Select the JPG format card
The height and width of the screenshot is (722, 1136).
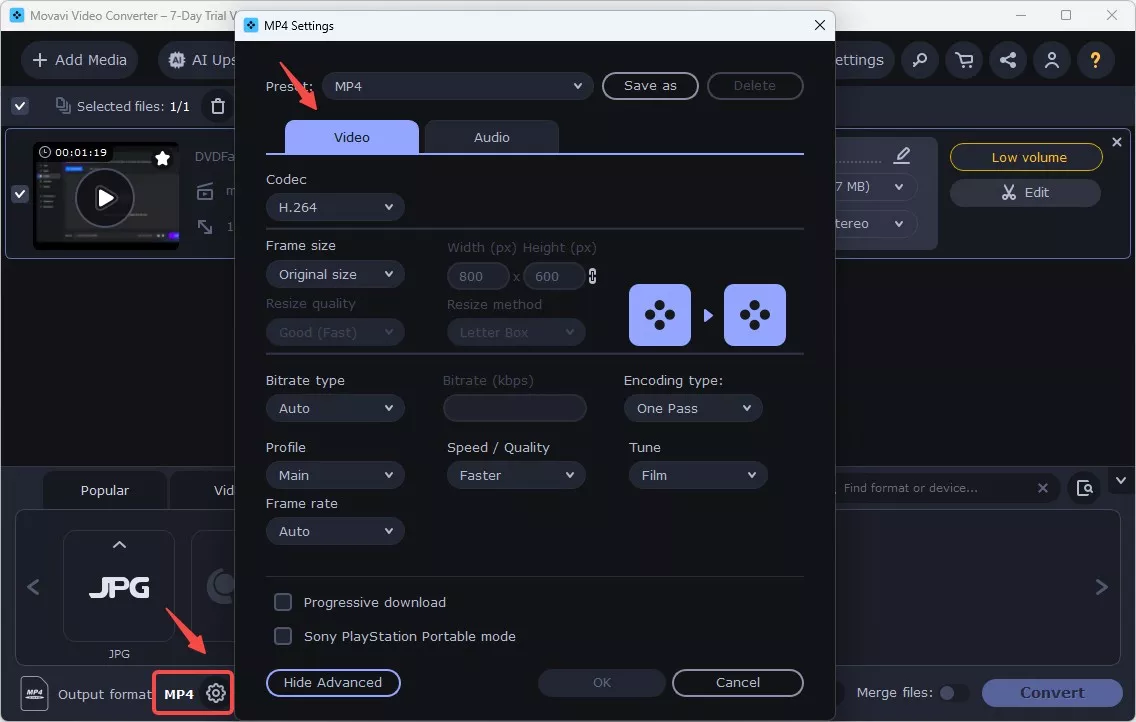[119, 585]
